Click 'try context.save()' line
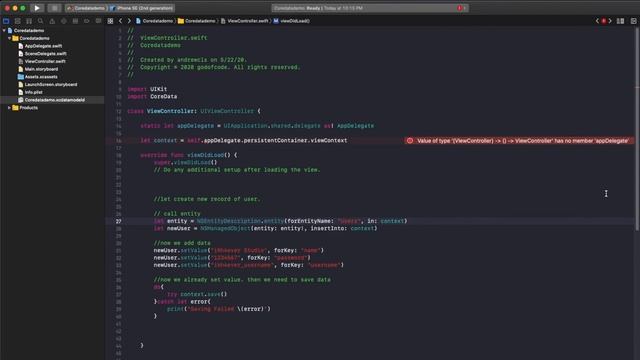The width and height of the screenshot is (640, 360). 197,294
